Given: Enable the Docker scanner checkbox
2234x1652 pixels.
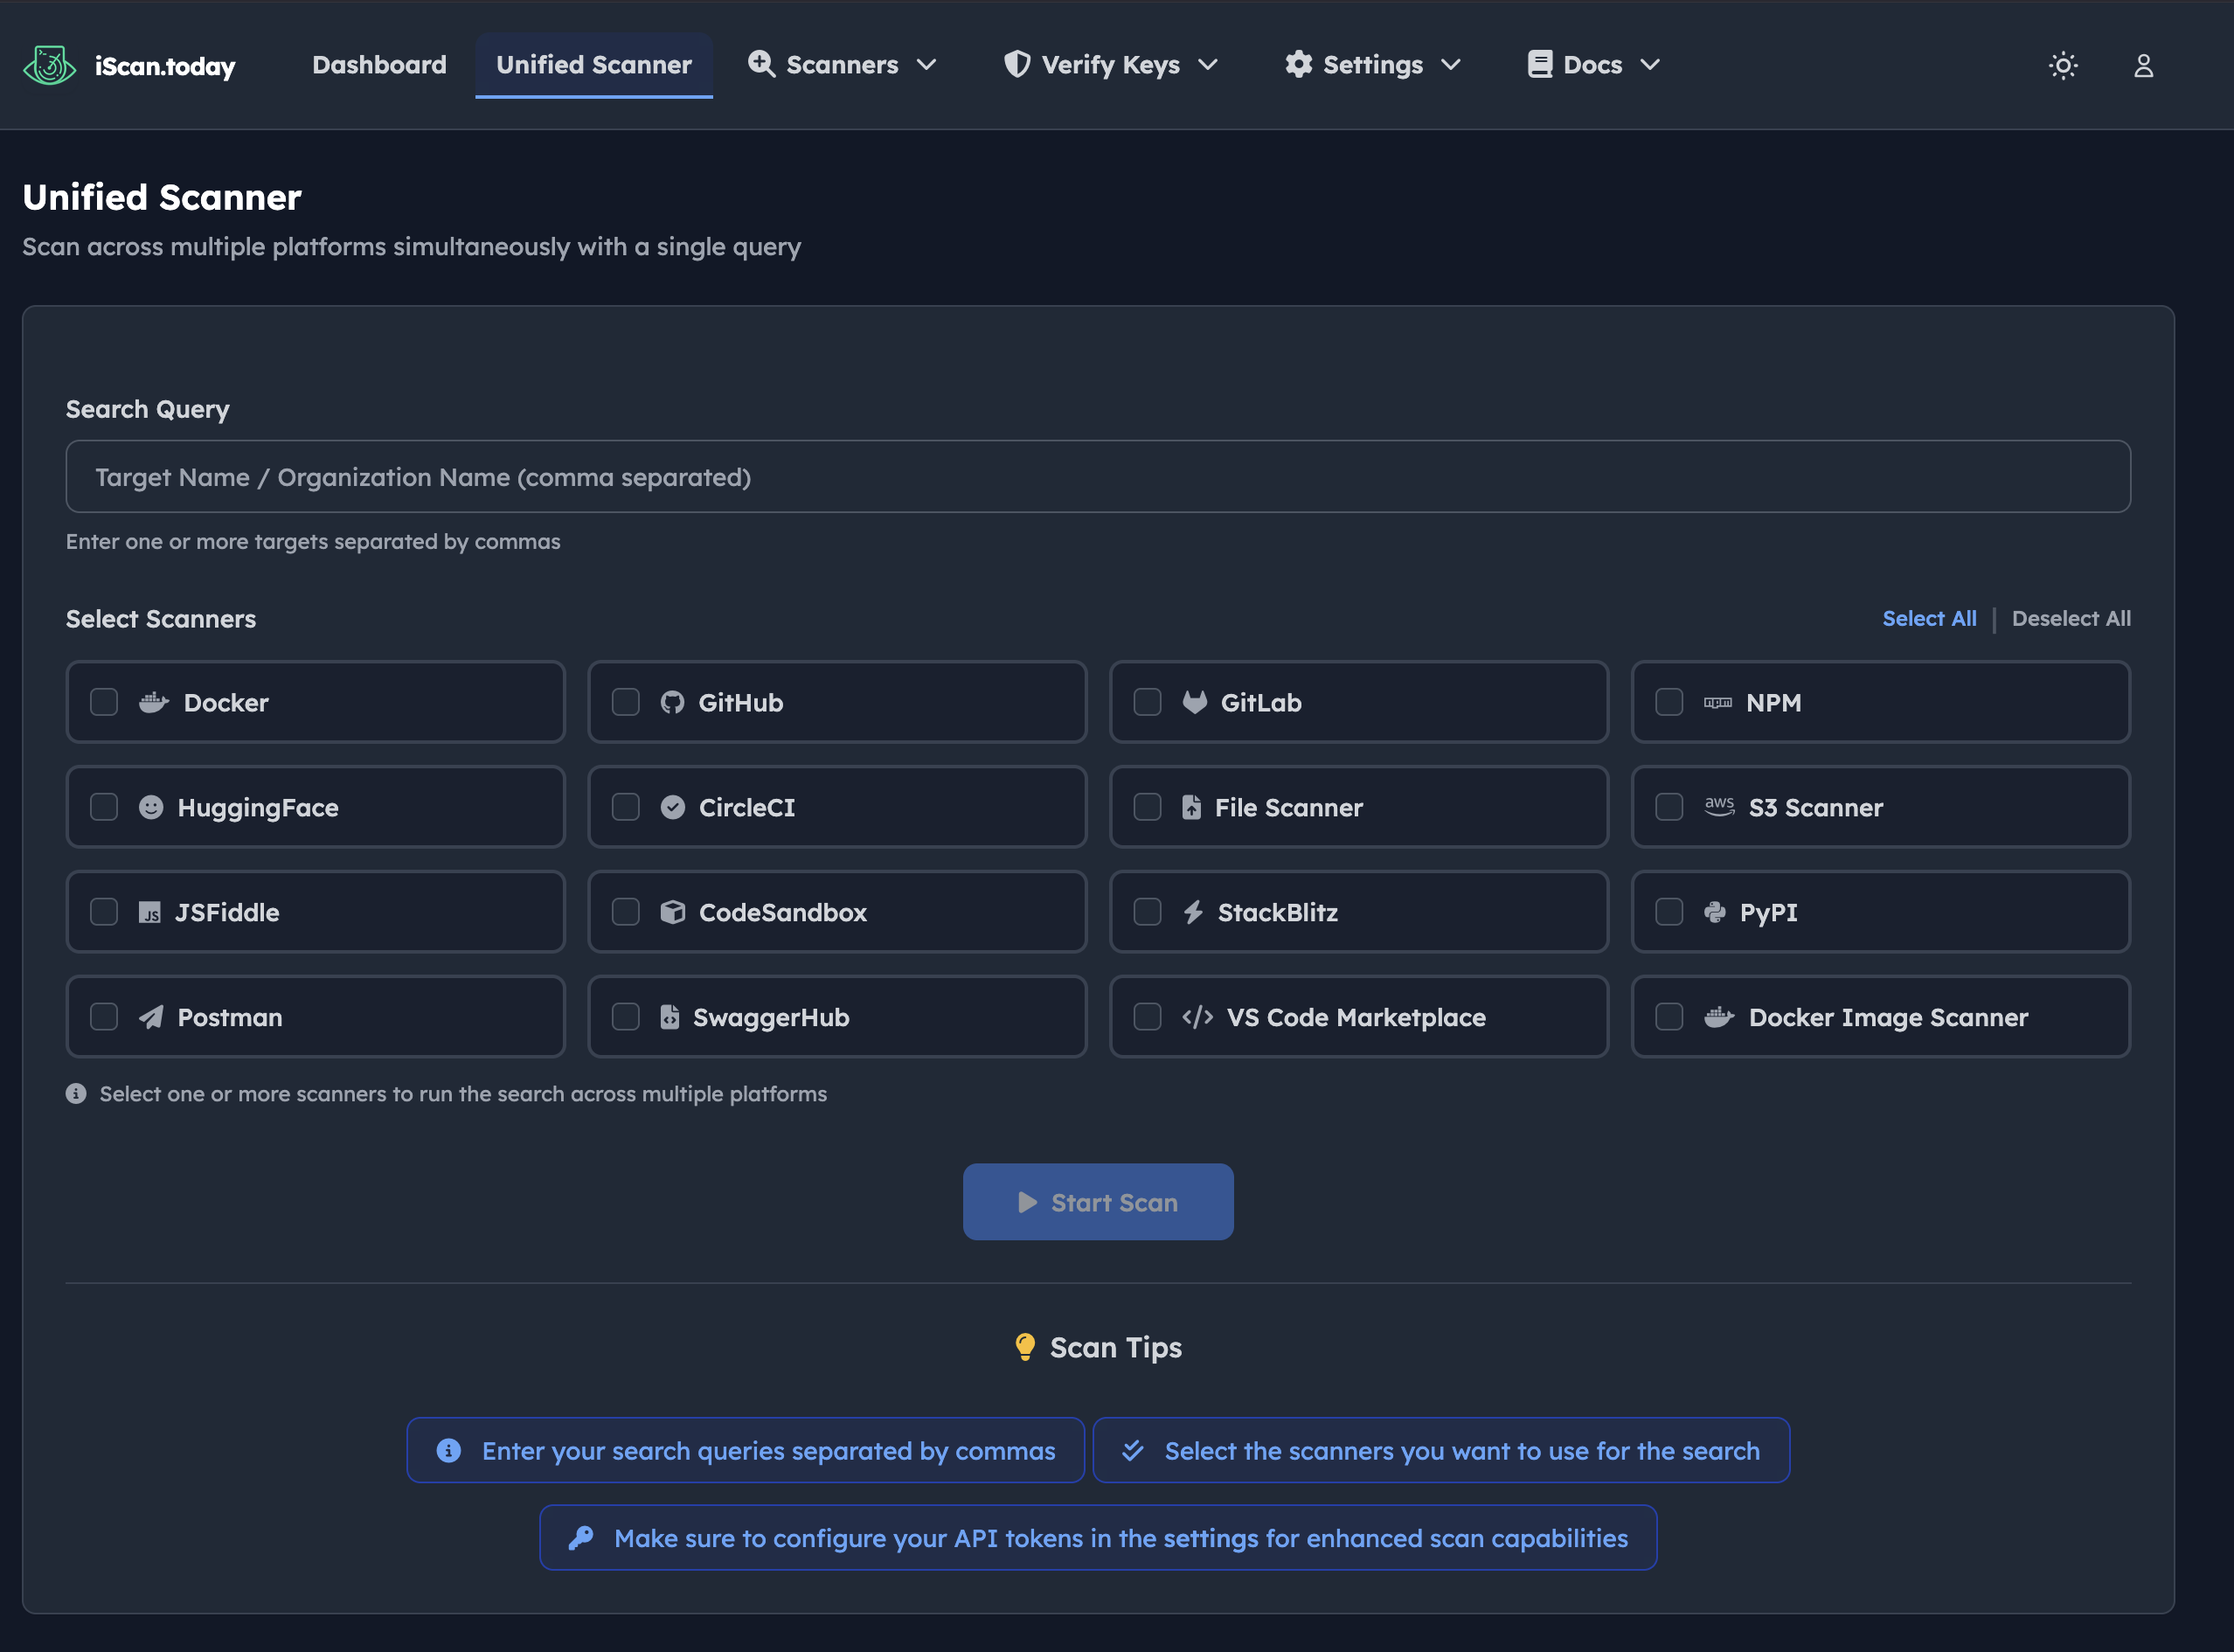Looking at the screenshot, I should point(104,702).
